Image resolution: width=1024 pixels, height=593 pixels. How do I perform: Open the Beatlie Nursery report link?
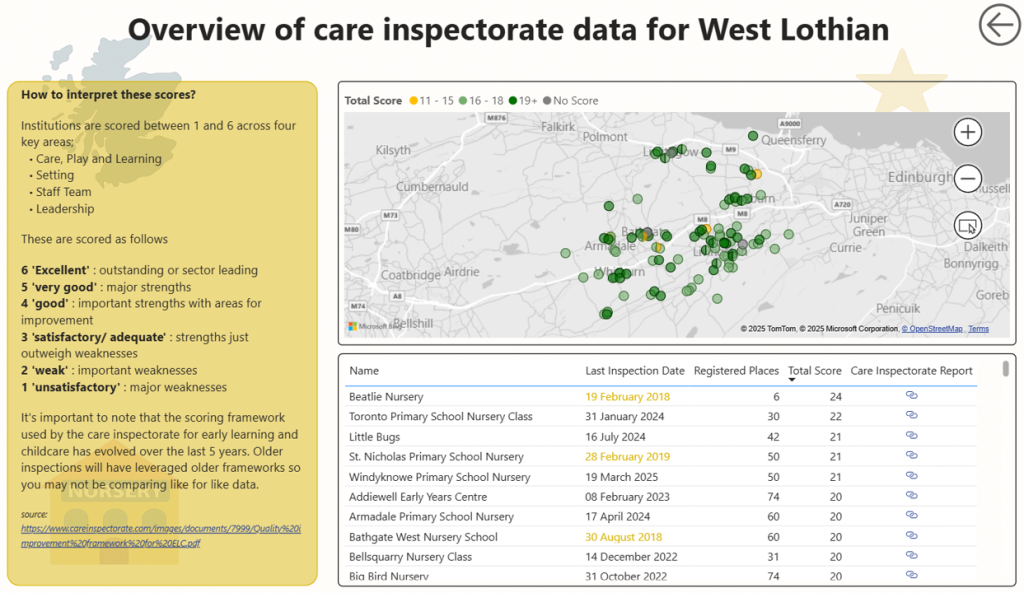pos(912,395)
